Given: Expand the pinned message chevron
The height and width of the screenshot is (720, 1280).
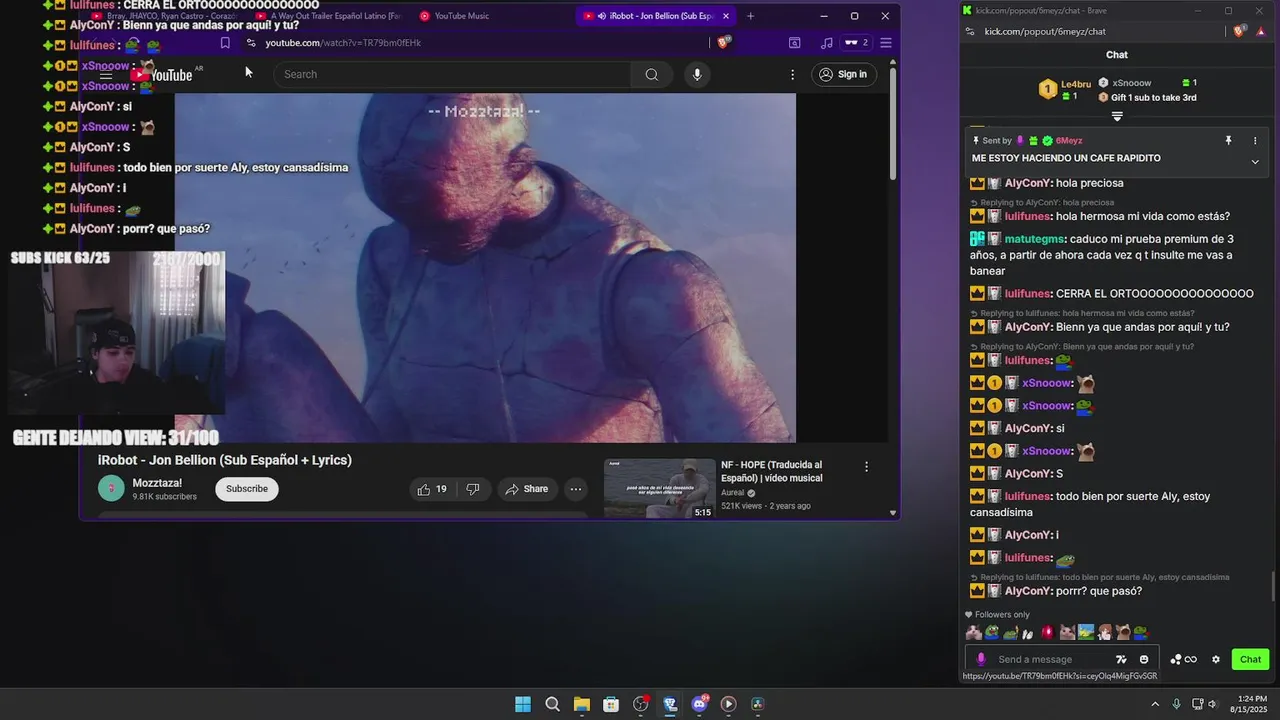Looking at the screenshot, I should click(1255, 162).
